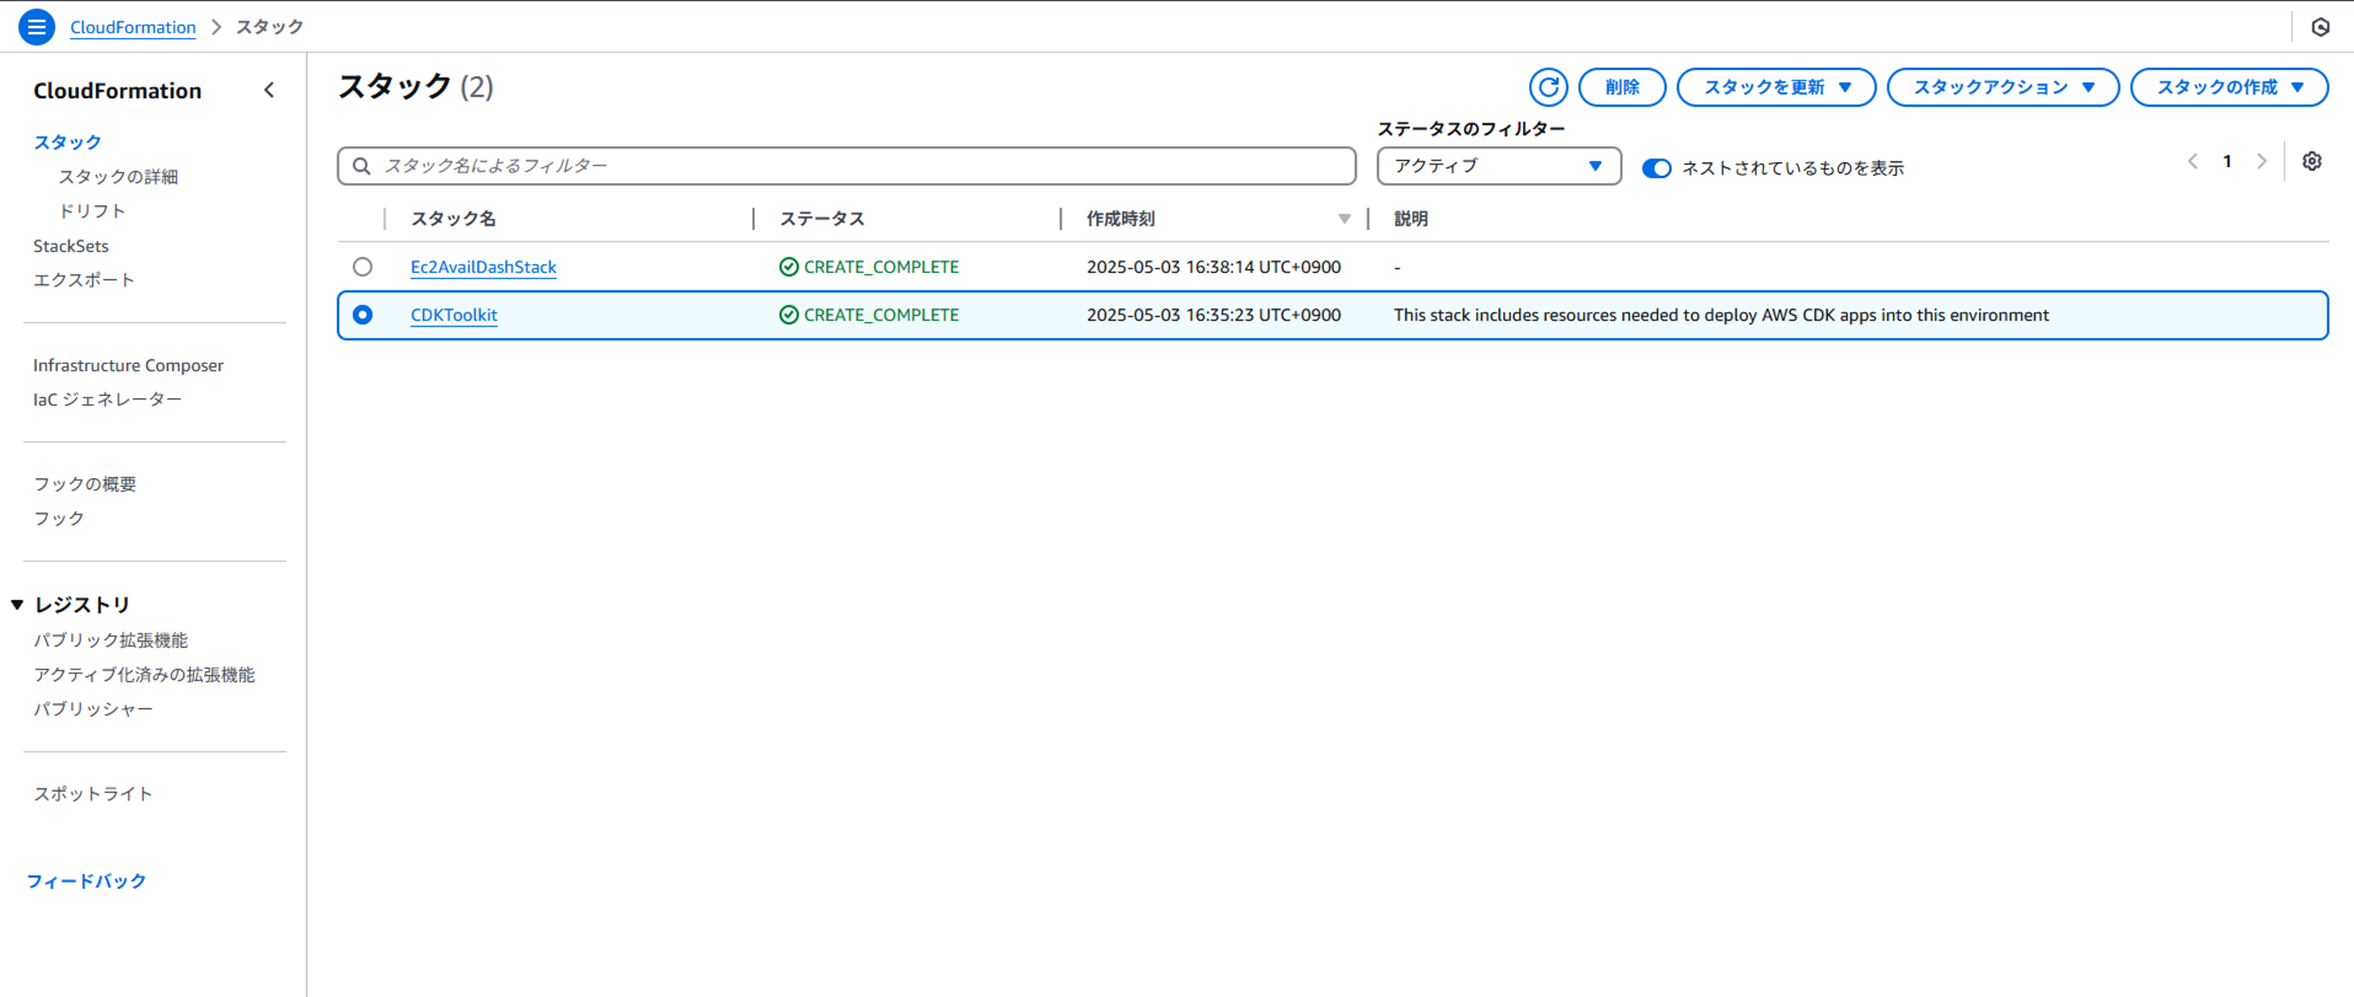The width and height of the screenshot is (2354, 997).
Task: Open スタック in the sidebar
Action: (x=67, y=142)
